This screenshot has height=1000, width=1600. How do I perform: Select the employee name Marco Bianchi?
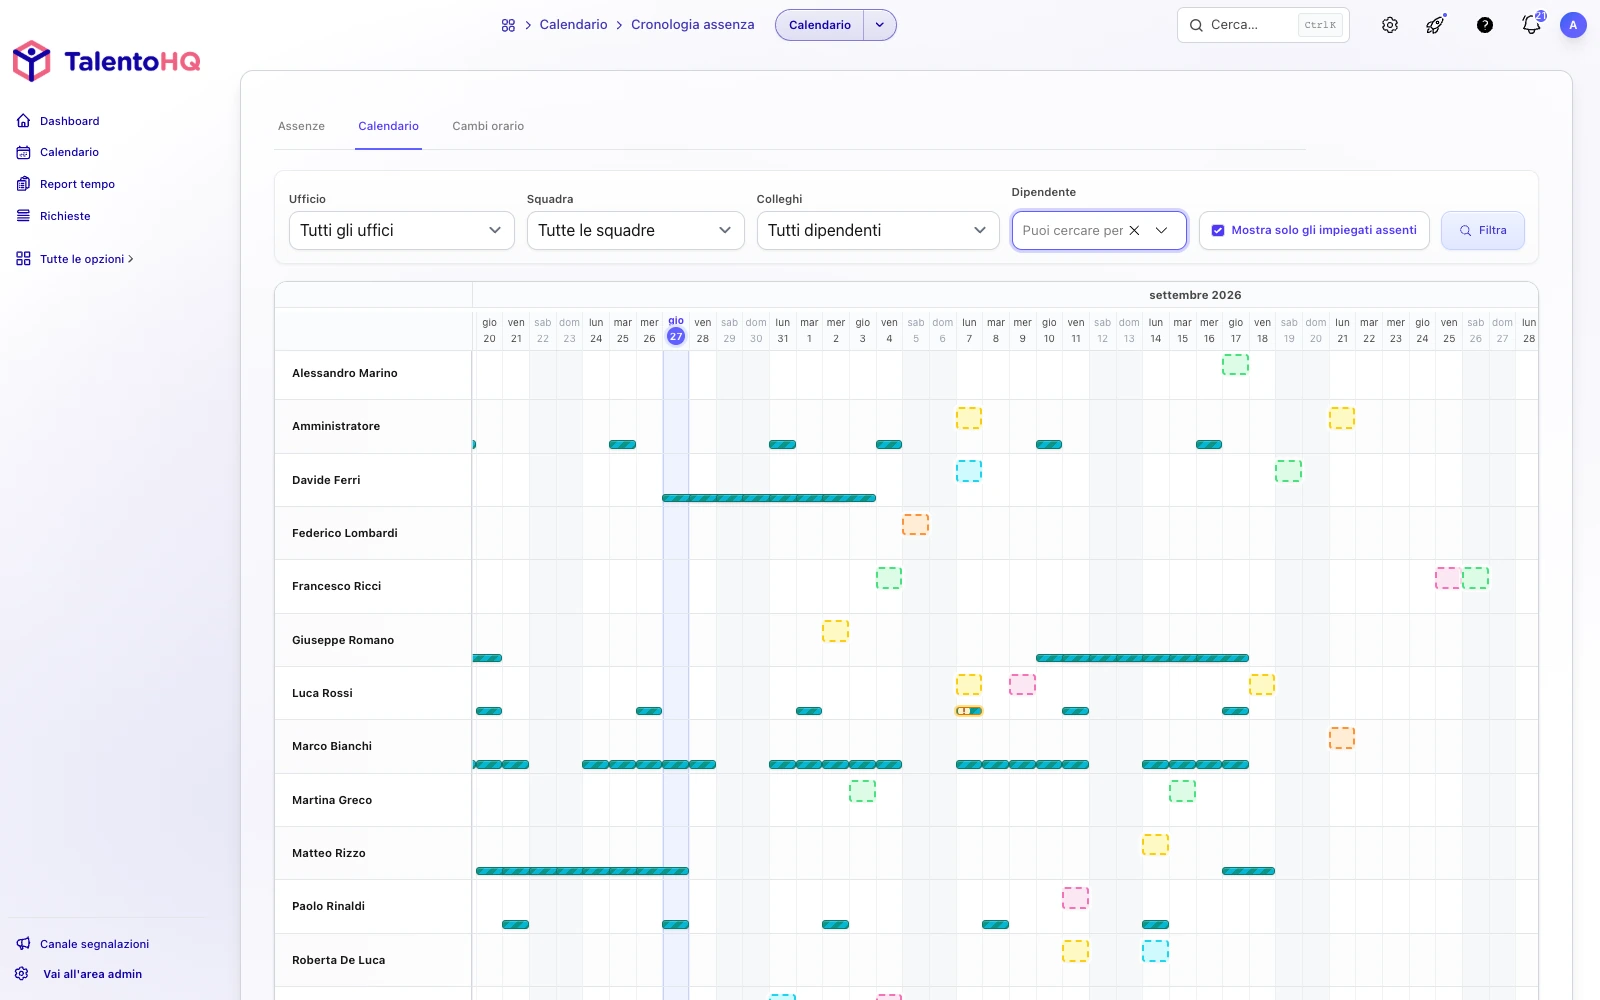(332, 746)
